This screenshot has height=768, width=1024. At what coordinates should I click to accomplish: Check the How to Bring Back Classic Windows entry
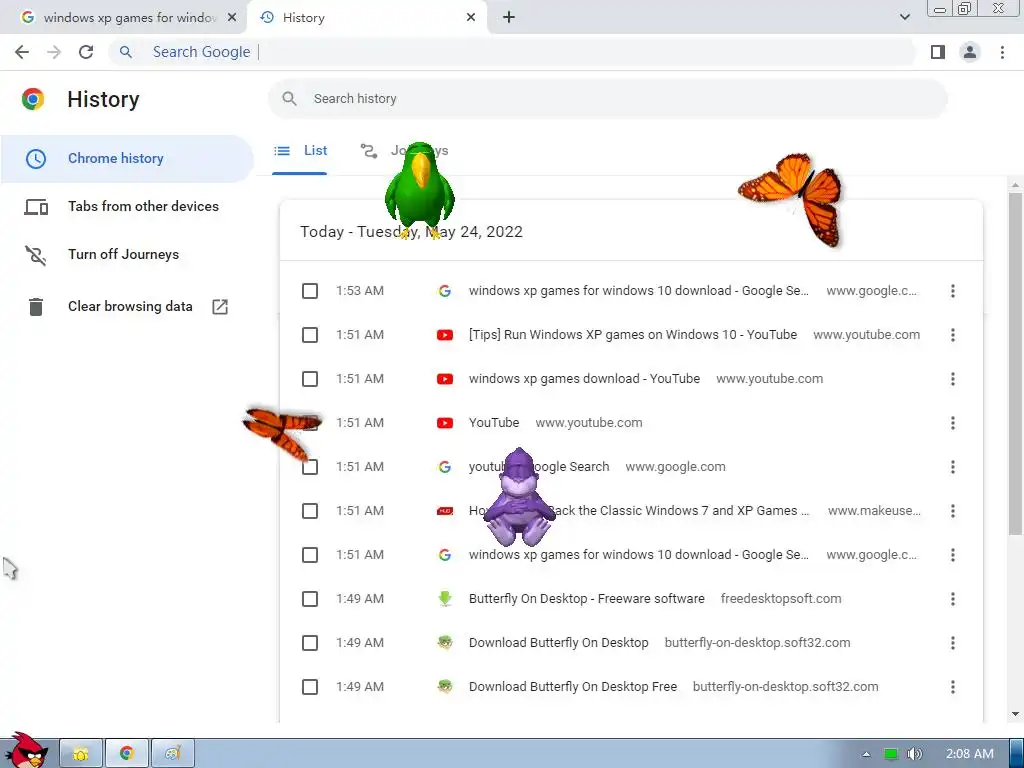[x=310, y=511]
